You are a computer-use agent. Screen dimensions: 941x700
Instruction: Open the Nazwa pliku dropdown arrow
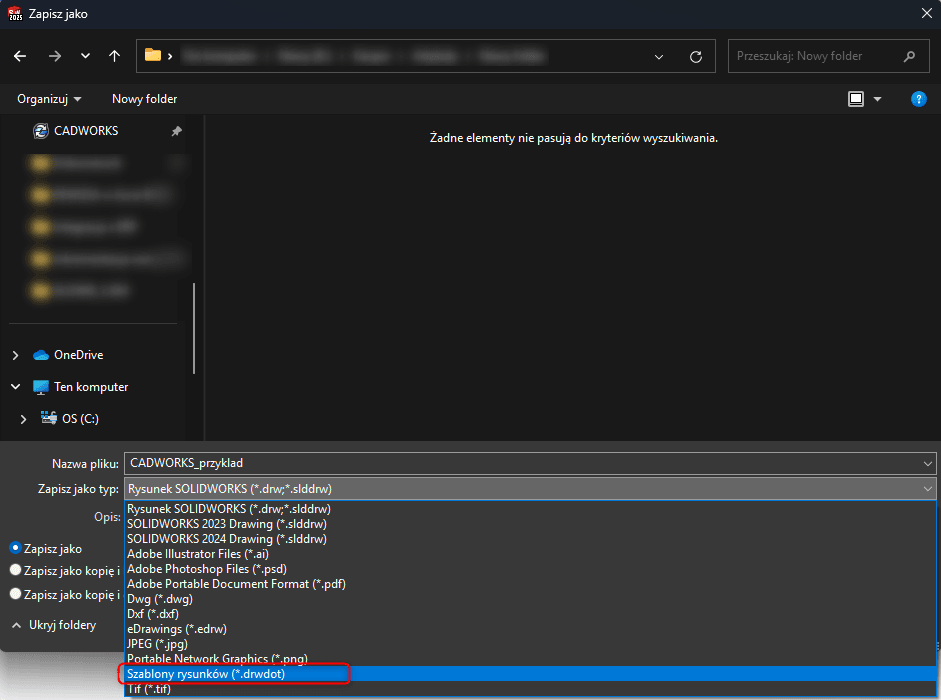tap(928, 463)
